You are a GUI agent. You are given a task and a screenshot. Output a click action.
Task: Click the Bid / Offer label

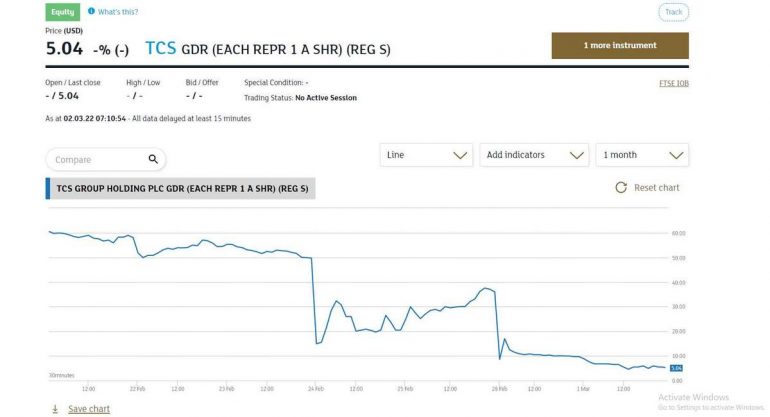(202, 83)
